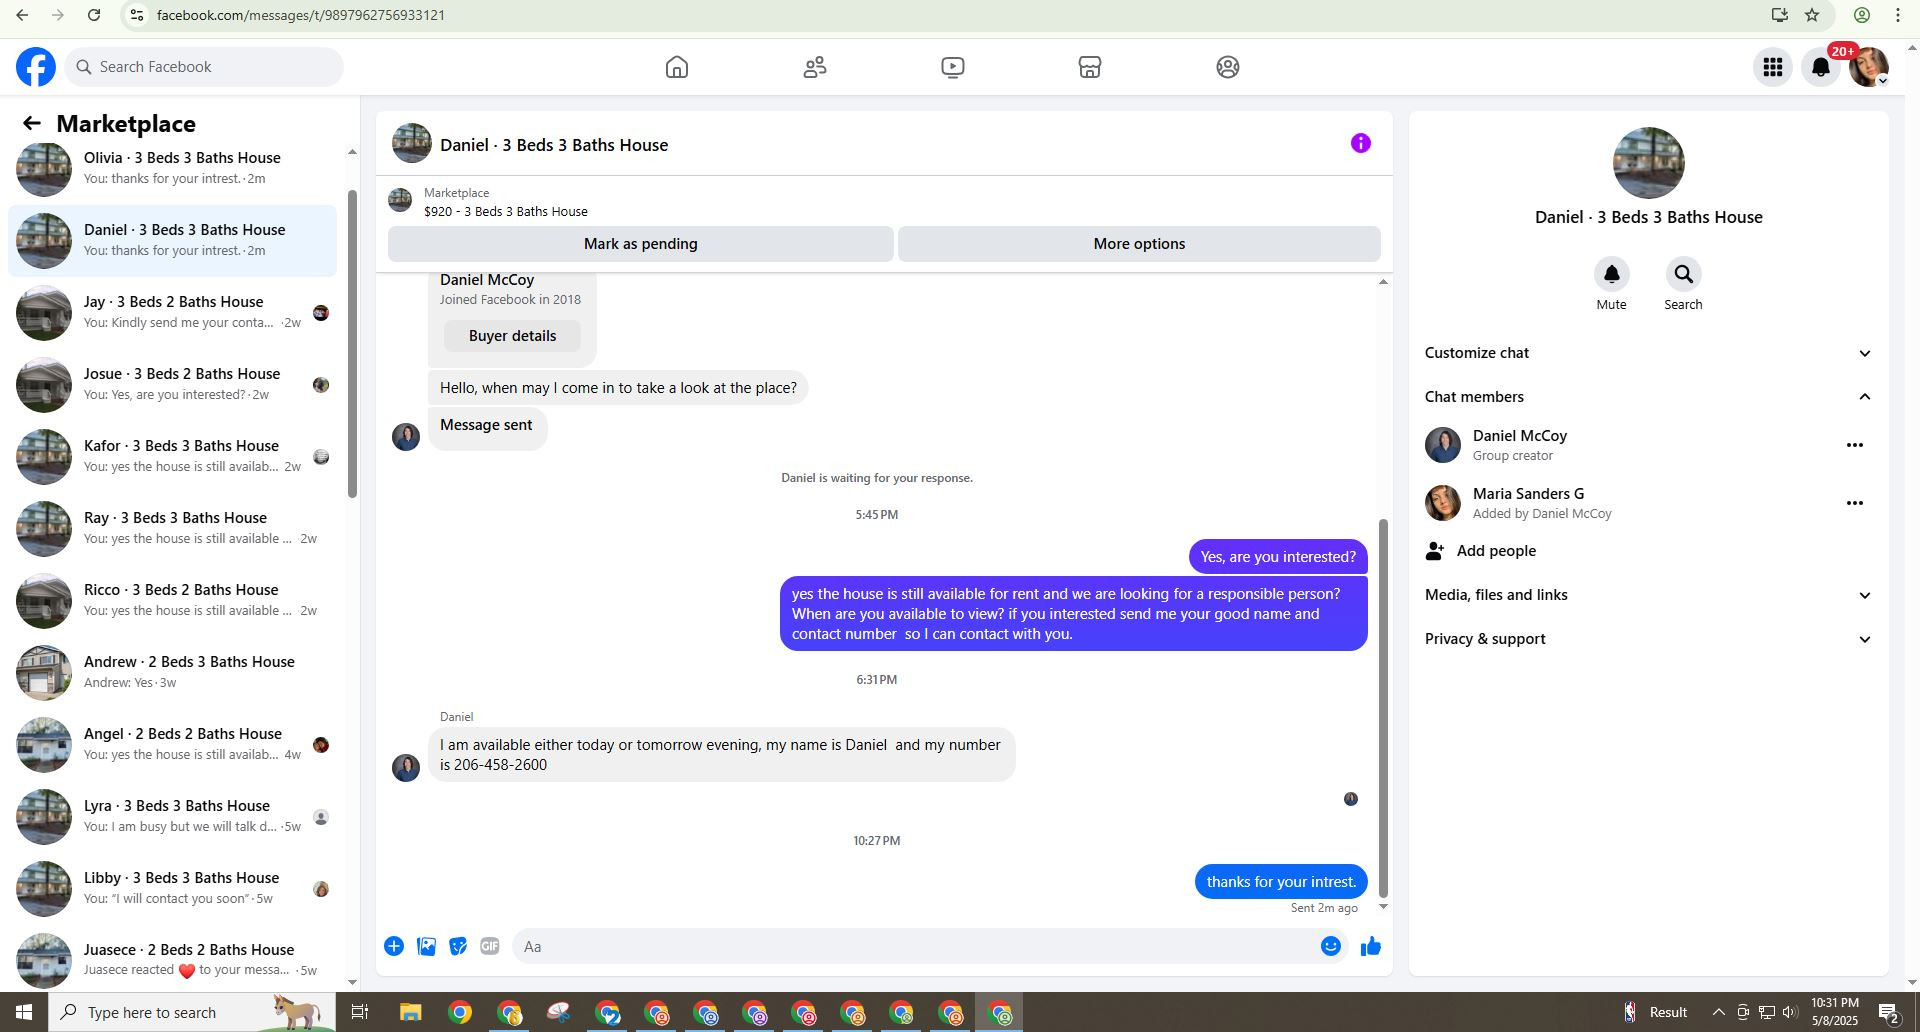Send a thumbs-up like

pyautogui.click(x=1371, y=946)
